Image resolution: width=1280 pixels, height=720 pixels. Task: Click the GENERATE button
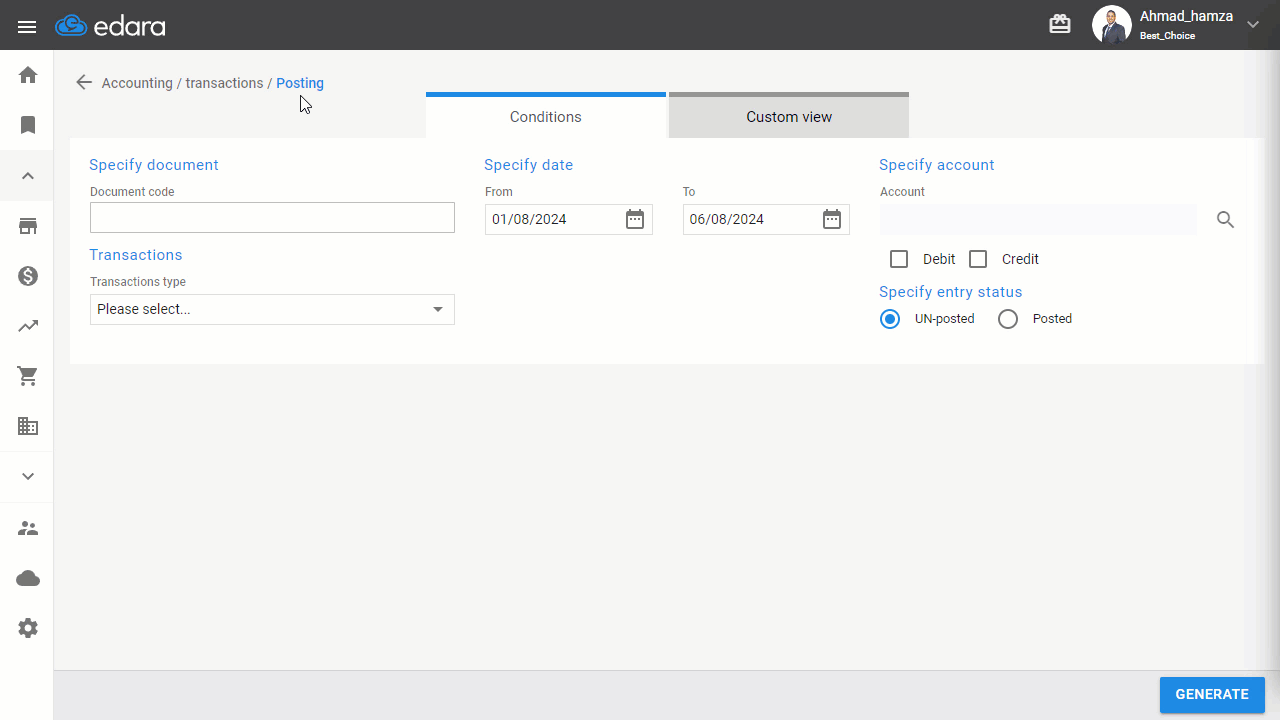(x=1212, y=695)
